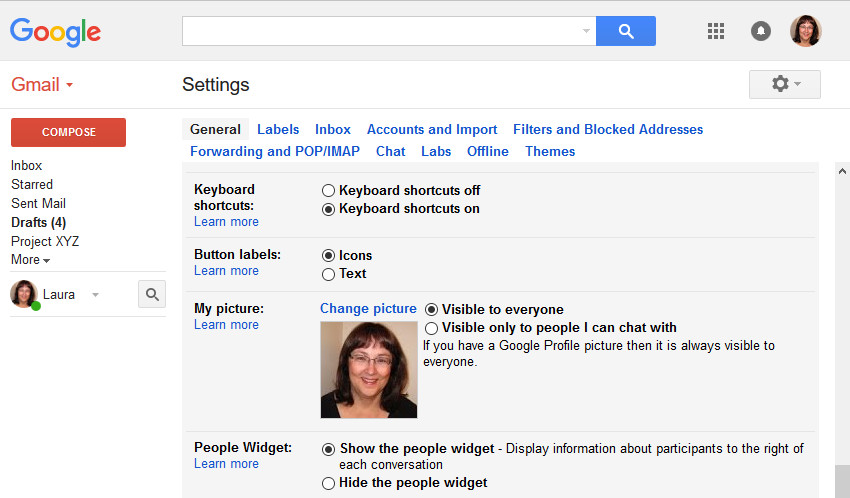Open Accounts and Import tab

pyautogui.click(x=432, y=130)
